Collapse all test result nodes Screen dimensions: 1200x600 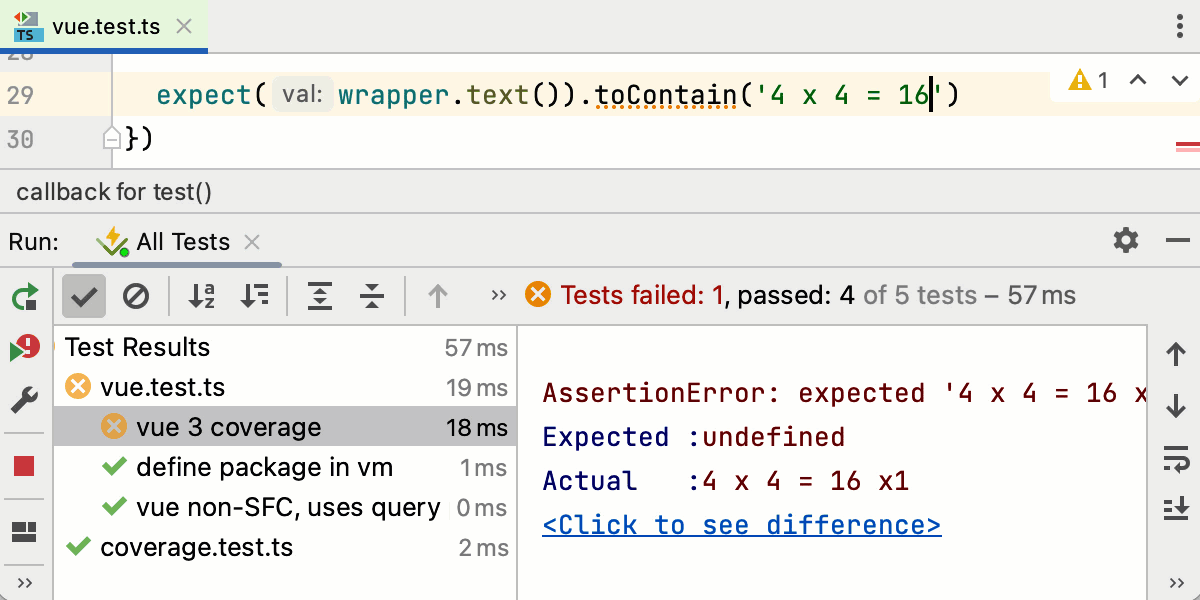(x=372, y=295)
